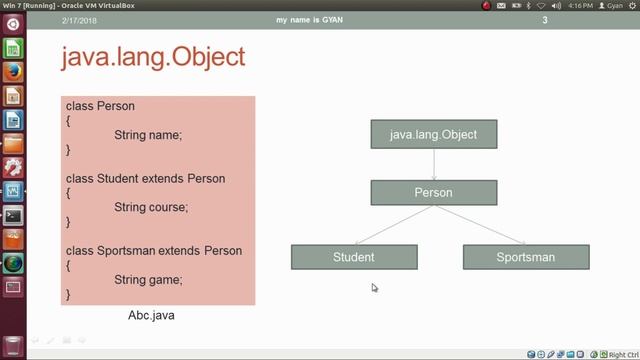The image size is (640, 360).
Task: Open the Gyan user account menu
Action: [x=611, y=6]
